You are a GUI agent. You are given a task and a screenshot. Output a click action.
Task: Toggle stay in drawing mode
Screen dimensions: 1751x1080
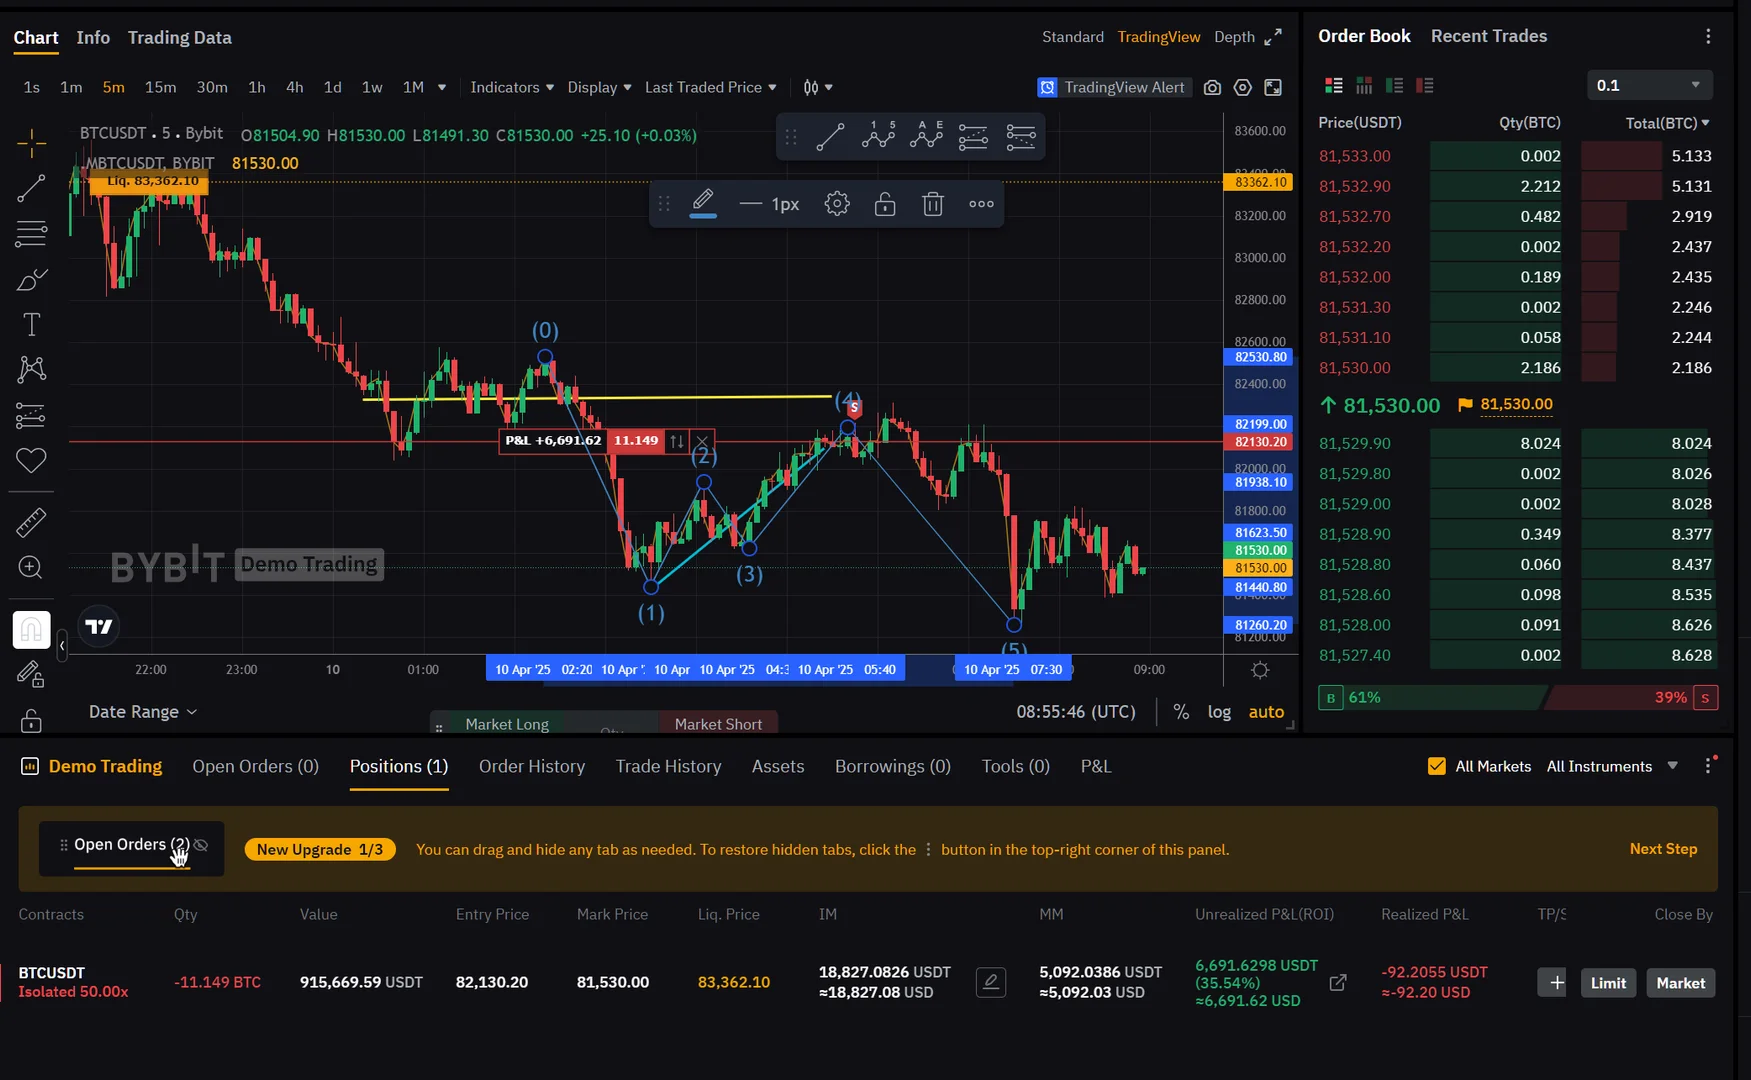point(31,675)
